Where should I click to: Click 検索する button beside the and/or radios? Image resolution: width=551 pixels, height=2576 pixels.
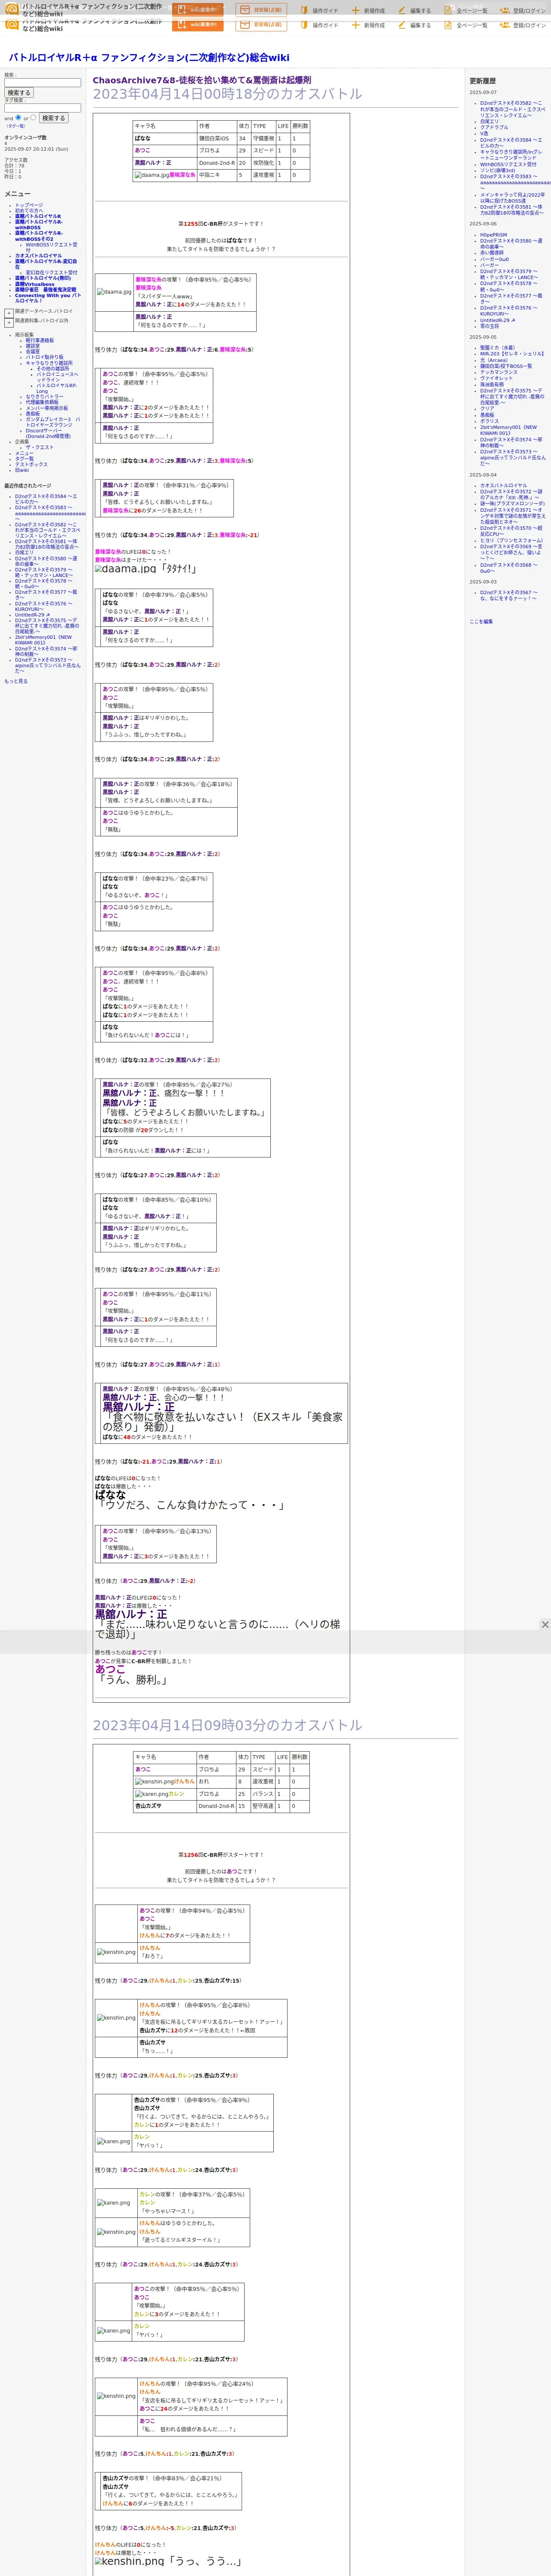pyautogui.click(x=53, y=118)
